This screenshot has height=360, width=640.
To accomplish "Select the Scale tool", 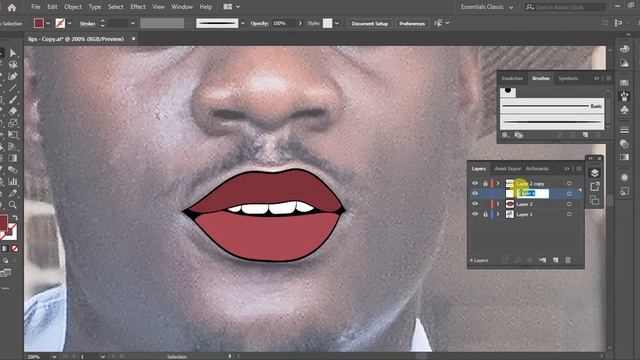I will tap(13, 122).
